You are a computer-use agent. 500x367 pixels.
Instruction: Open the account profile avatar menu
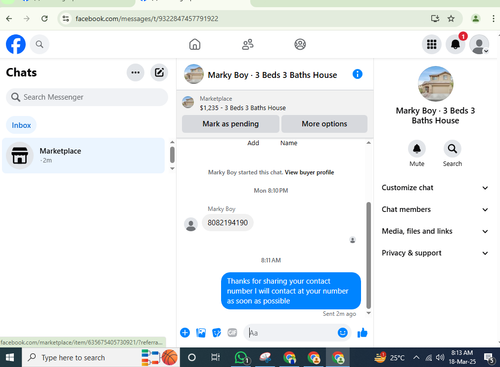click(x=479, y=44)
